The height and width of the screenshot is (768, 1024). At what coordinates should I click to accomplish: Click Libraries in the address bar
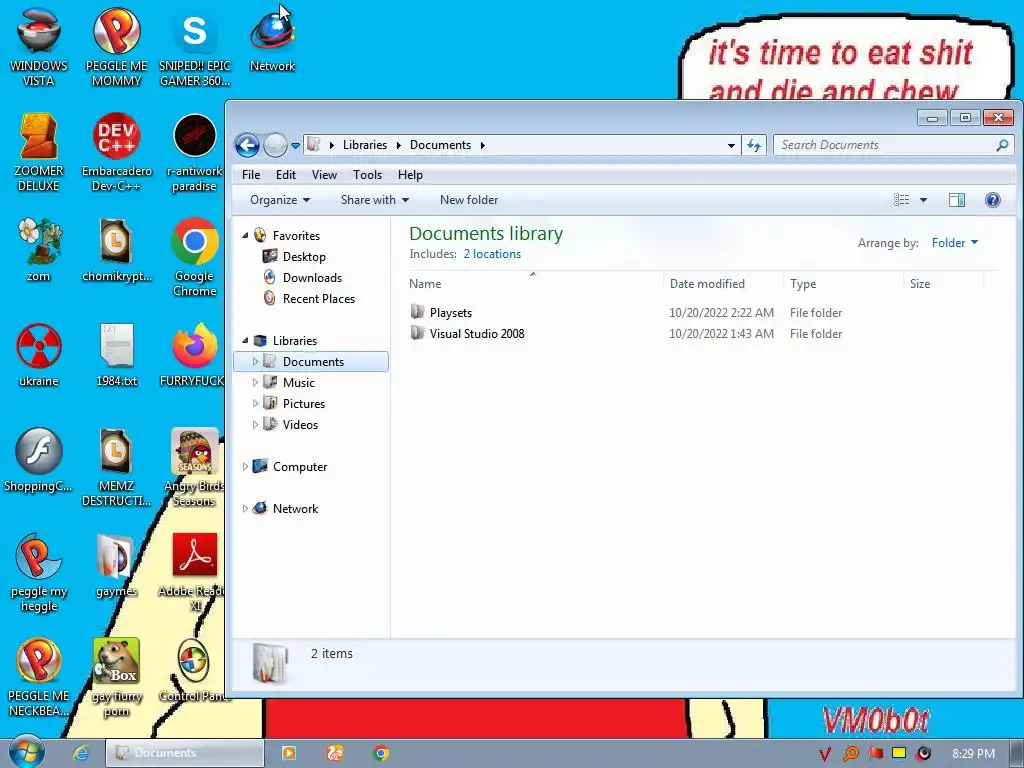[x=364, y=145]
